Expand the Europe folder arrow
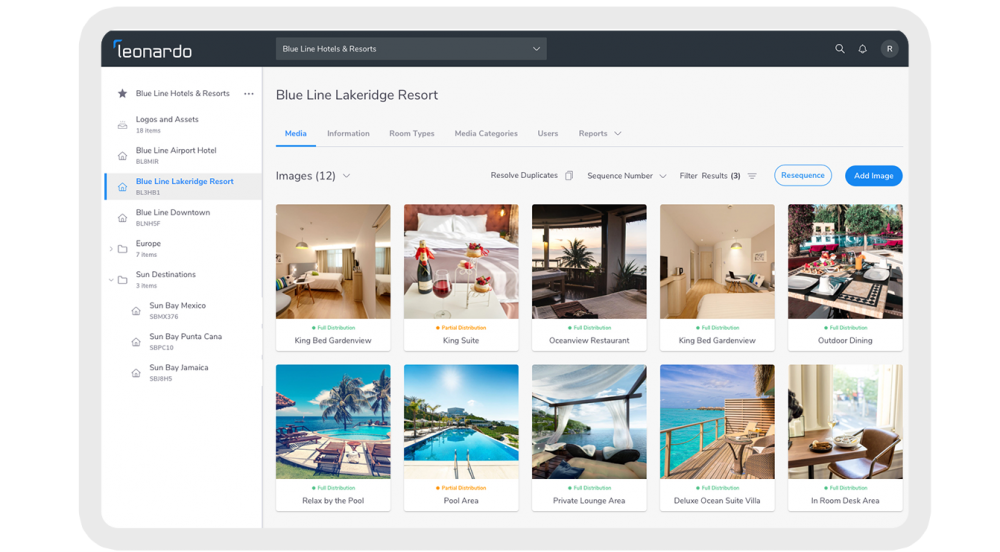Viewport: 1000px width, 552px height. tap(111, 249)
